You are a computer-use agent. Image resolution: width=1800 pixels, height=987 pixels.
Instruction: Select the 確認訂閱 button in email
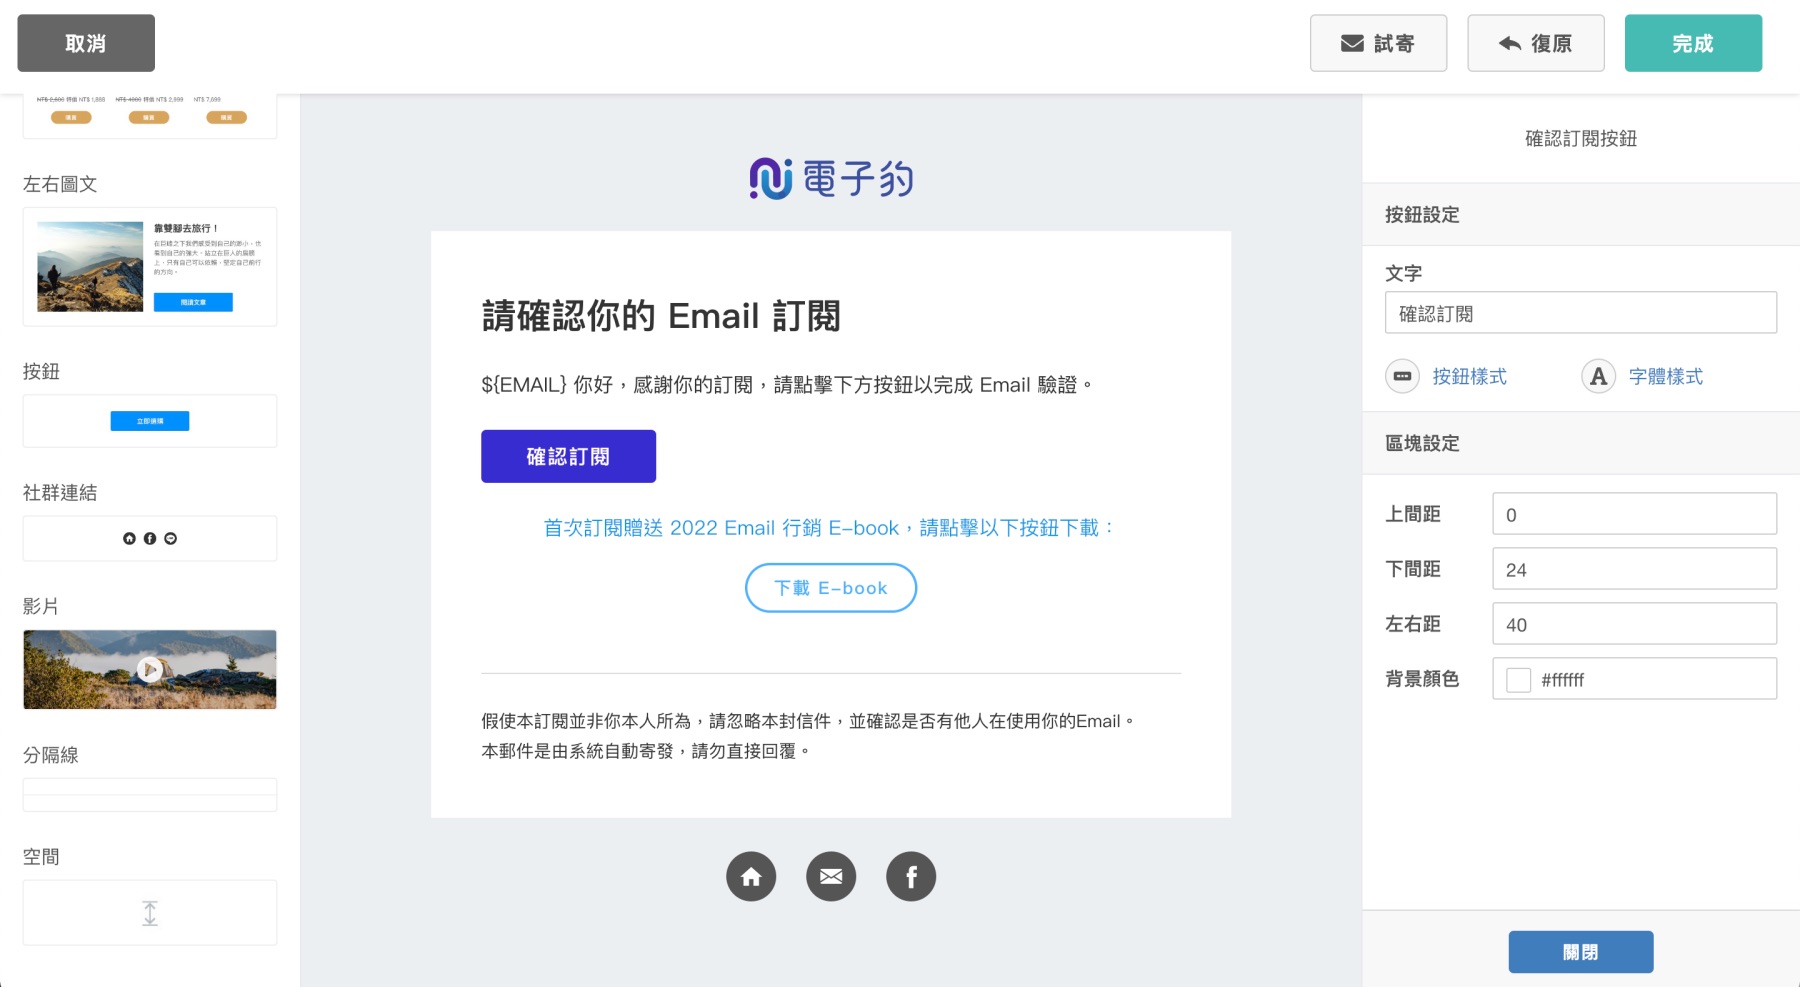click(x=568, y=456)
